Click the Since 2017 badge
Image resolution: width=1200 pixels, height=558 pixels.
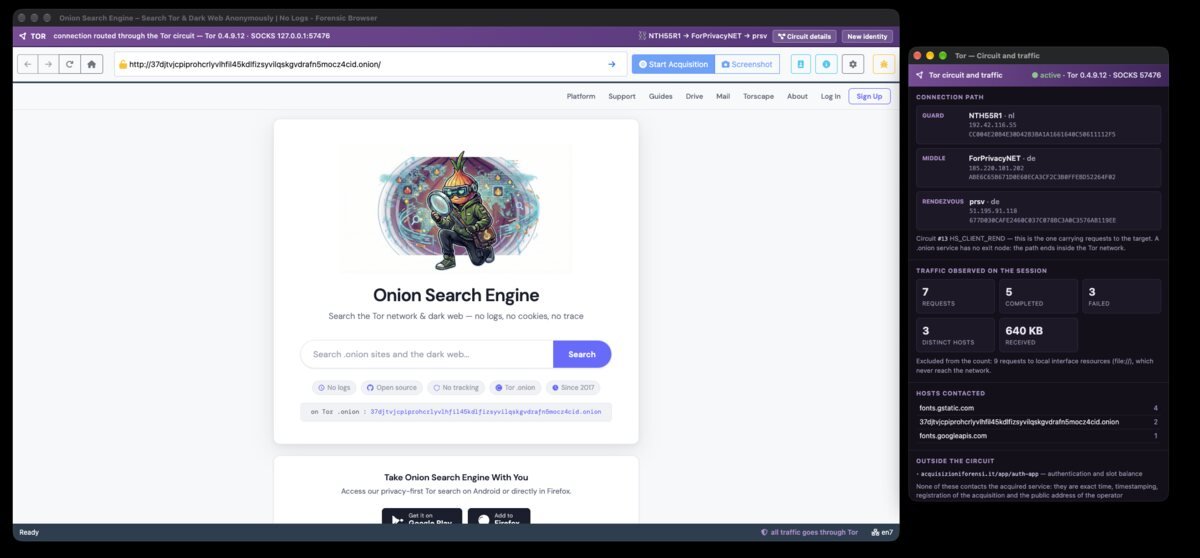573,387
